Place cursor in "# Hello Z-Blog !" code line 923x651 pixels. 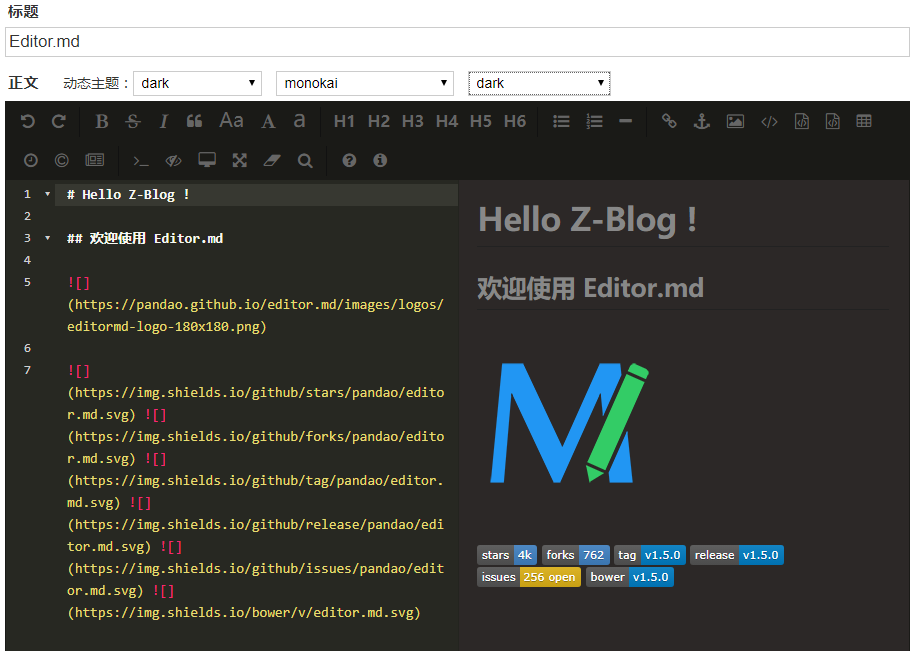pyautogui.click(x=128, y=195)
